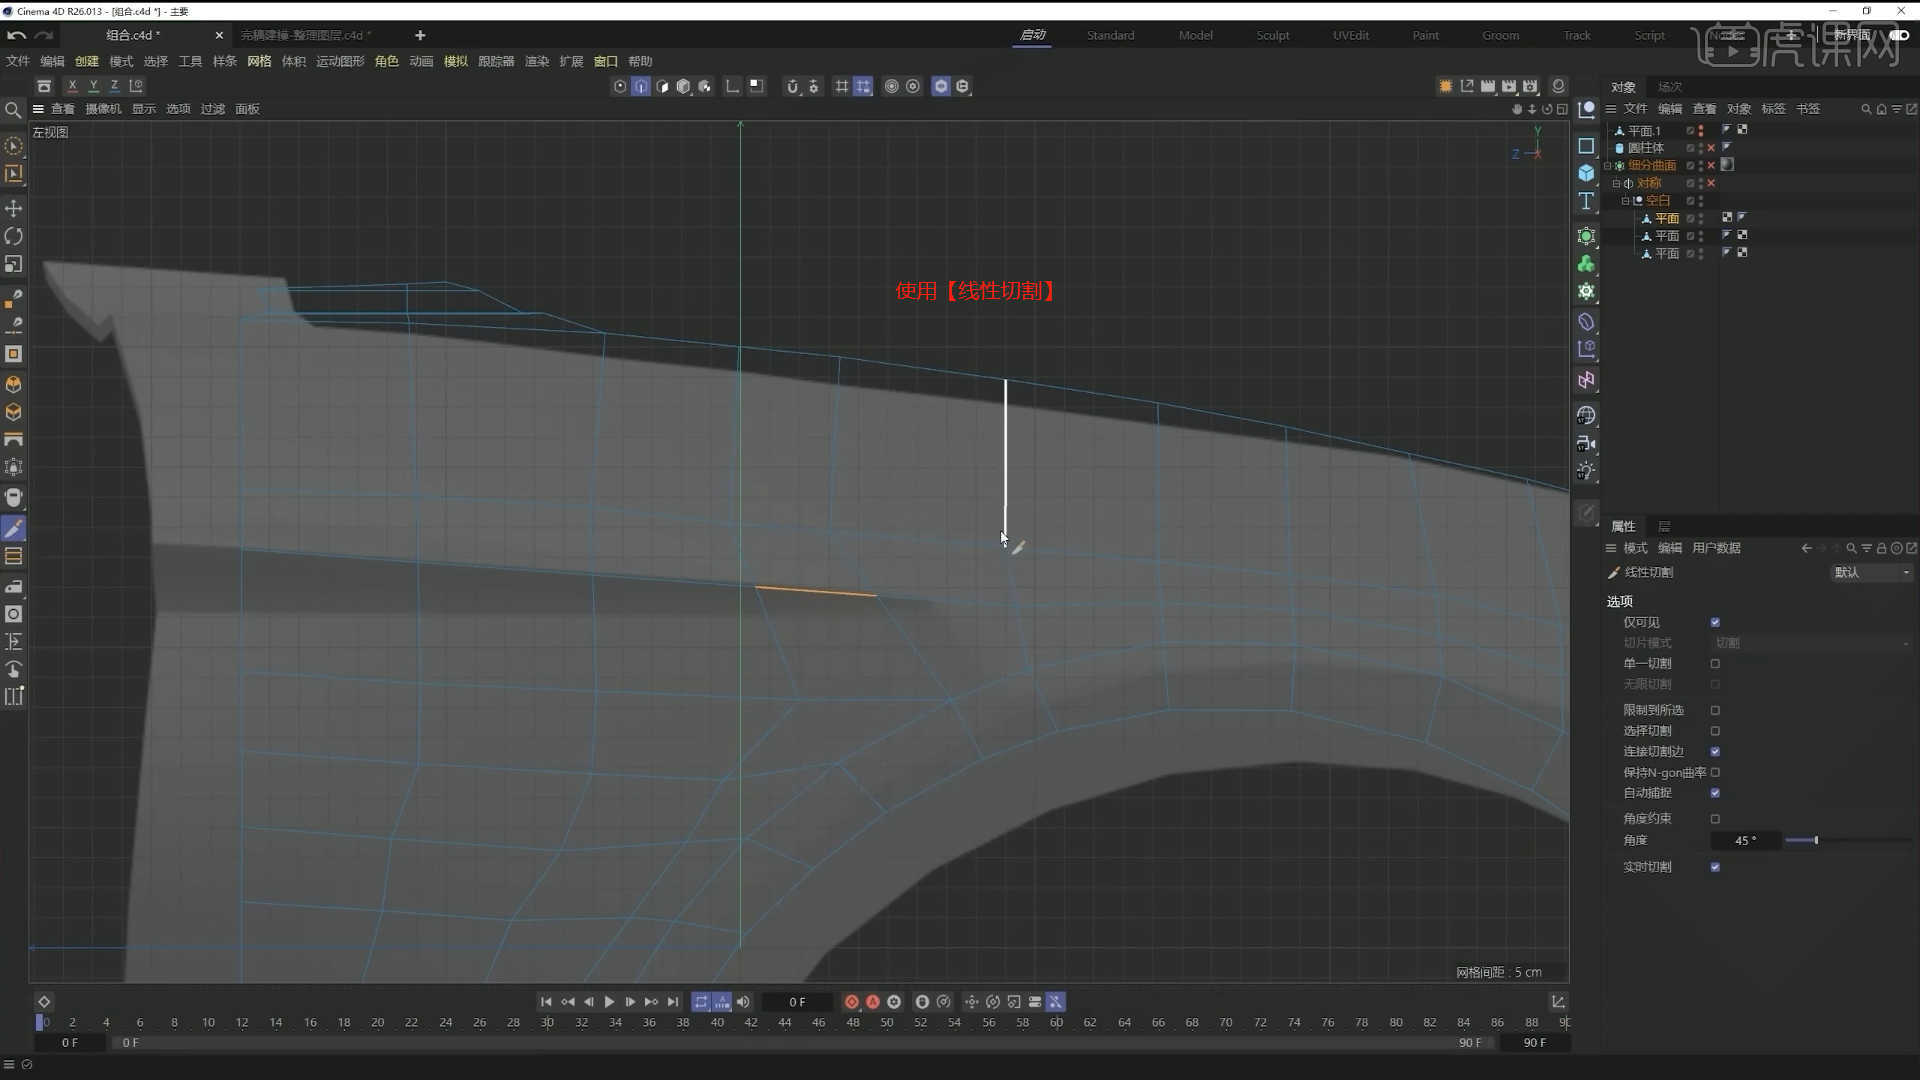Viewport: 1920px width, 1080px height.
Task: Select the Rotate tool in left toolbar
Action: coord(14,237)
